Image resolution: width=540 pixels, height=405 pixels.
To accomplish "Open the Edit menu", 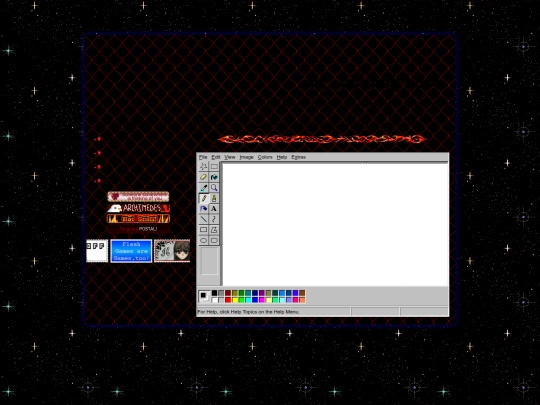I will (216, 157).
